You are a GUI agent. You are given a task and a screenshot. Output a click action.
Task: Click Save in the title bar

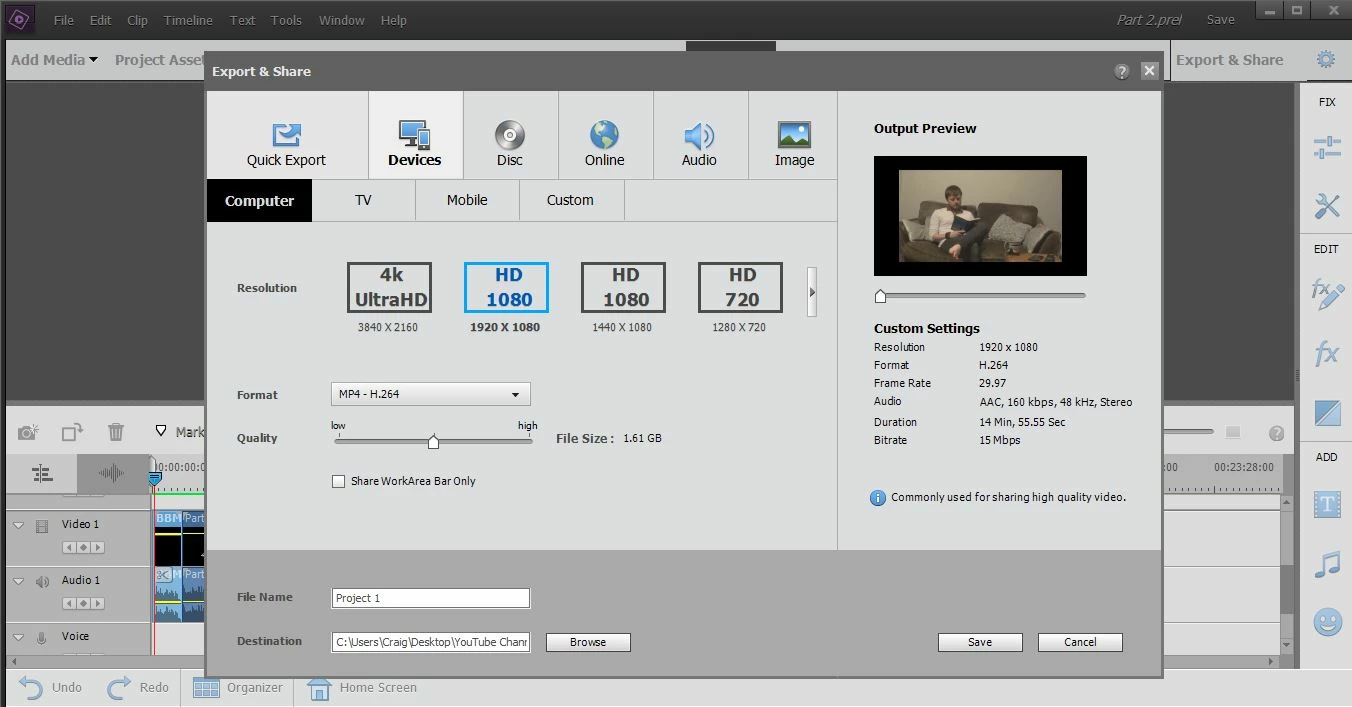(x=1220, y=20)
